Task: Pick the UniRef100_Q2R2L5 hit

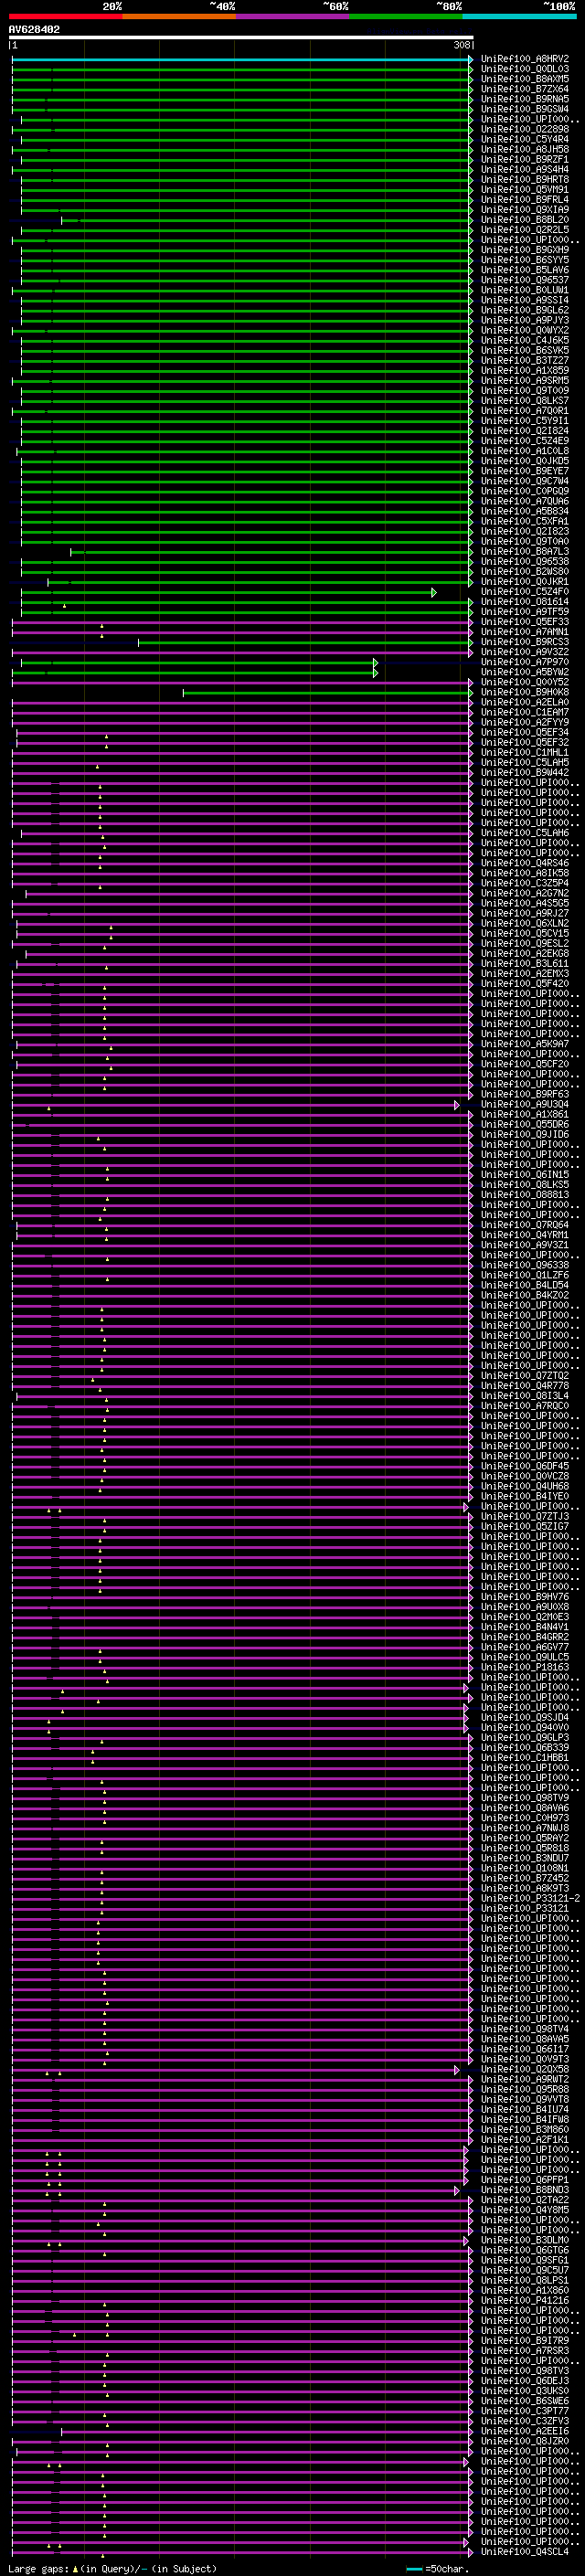Action: (525, 230)
